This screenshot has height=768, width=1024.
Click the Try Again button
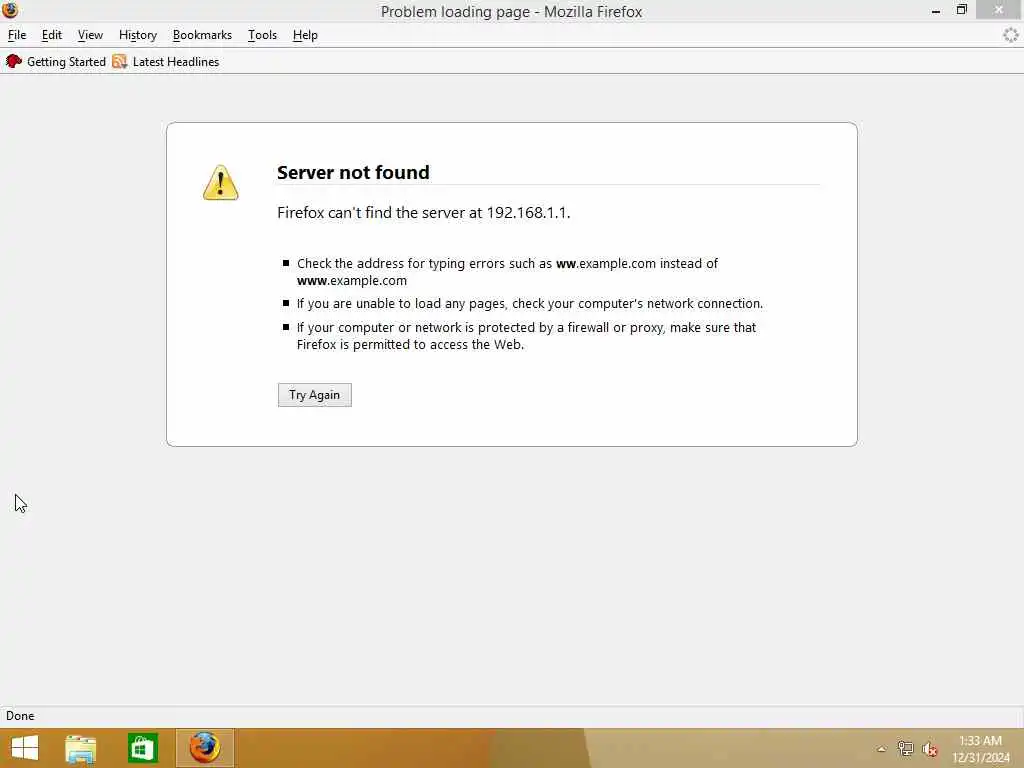pyautogui.click(x=314, y=394)
